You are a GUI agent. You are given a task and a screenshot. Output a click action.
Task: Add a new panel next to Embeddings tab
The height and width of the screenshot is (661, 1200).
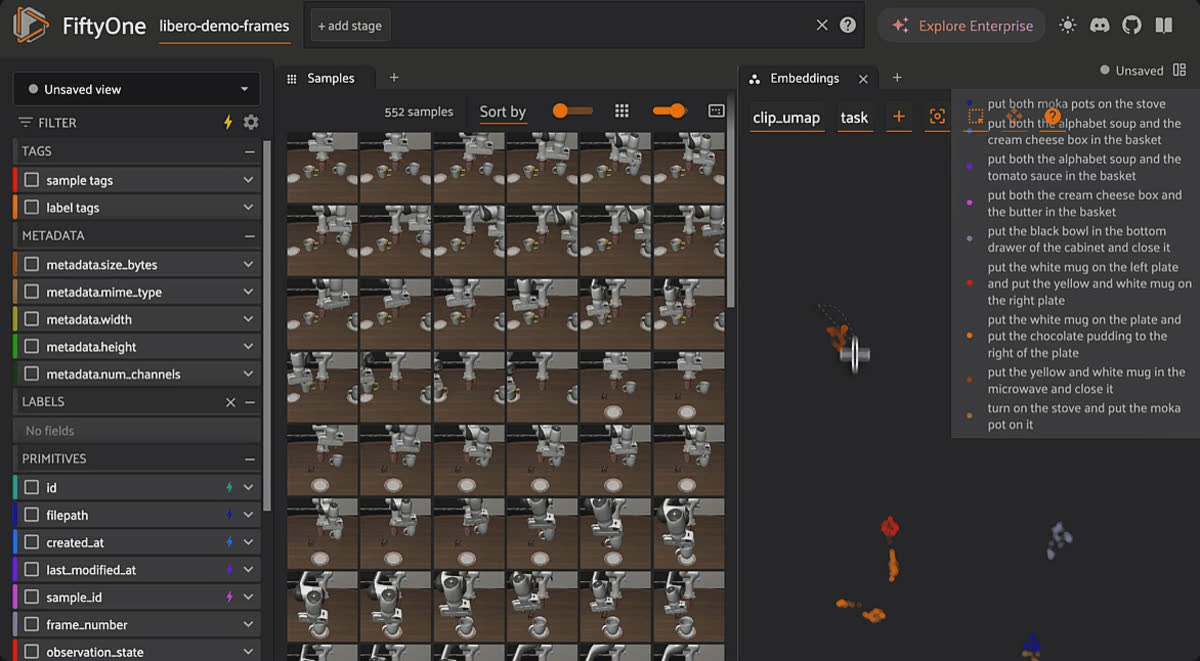coord(897,78)
